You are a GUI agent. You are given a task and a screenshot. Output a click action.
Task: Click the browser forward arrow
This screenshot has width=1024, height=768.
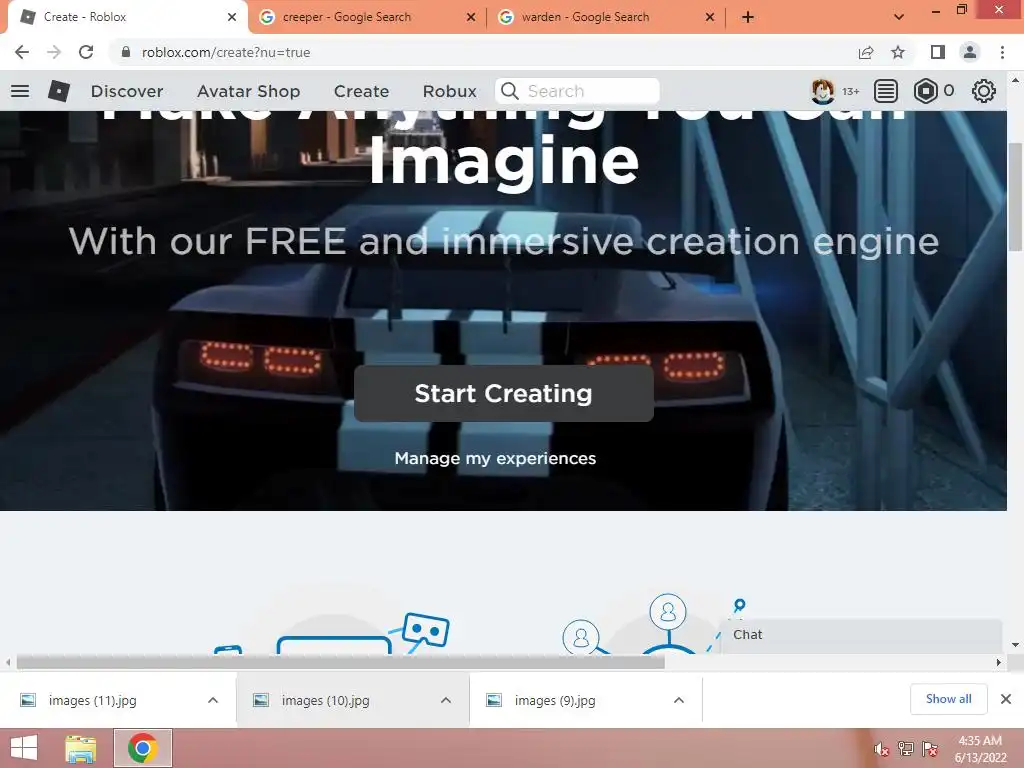click(x=54, y=52)
